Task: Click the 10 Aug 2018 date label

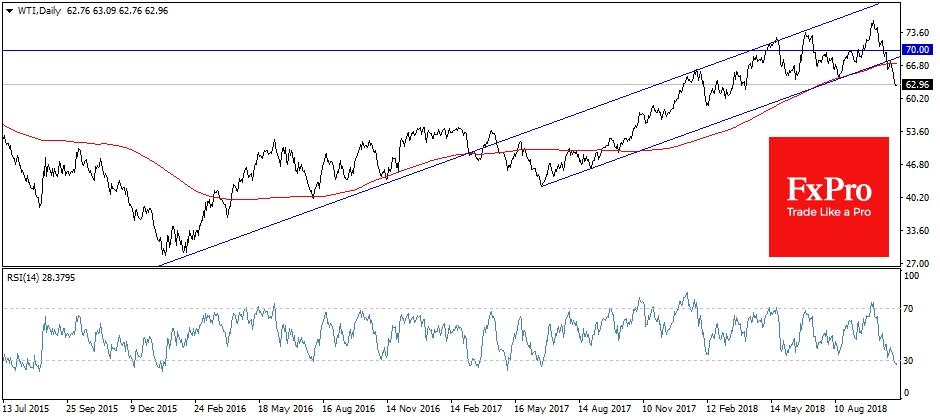Action: tap(860, 408)
